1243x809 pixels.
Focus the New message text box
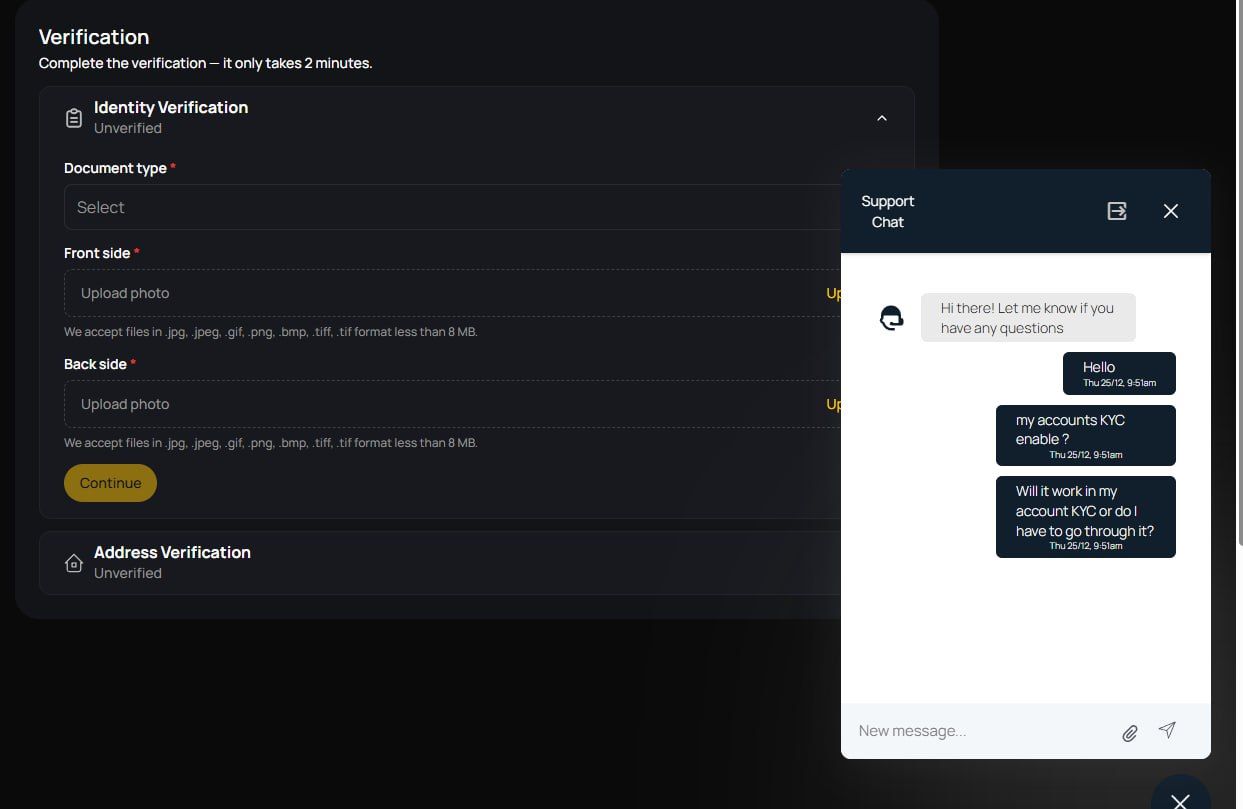(x=980, y=731)
